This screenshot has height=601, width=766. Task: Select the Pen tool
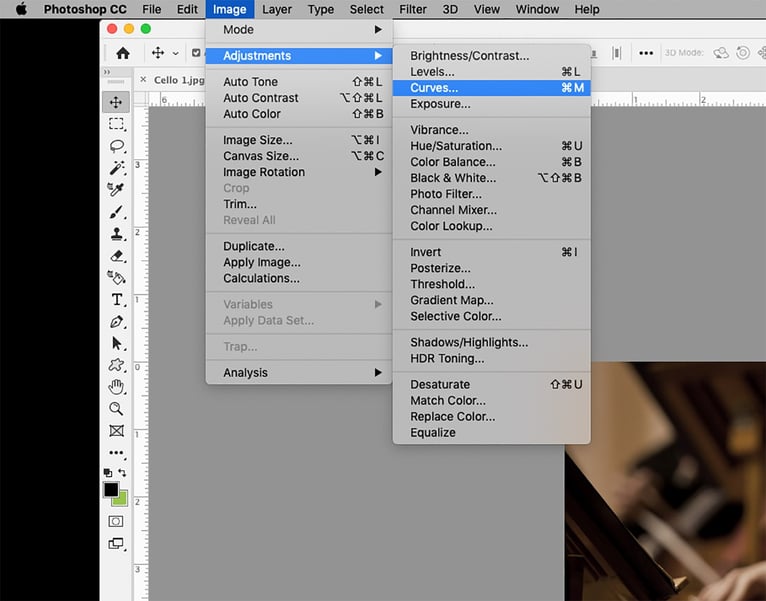pos(117,322)
